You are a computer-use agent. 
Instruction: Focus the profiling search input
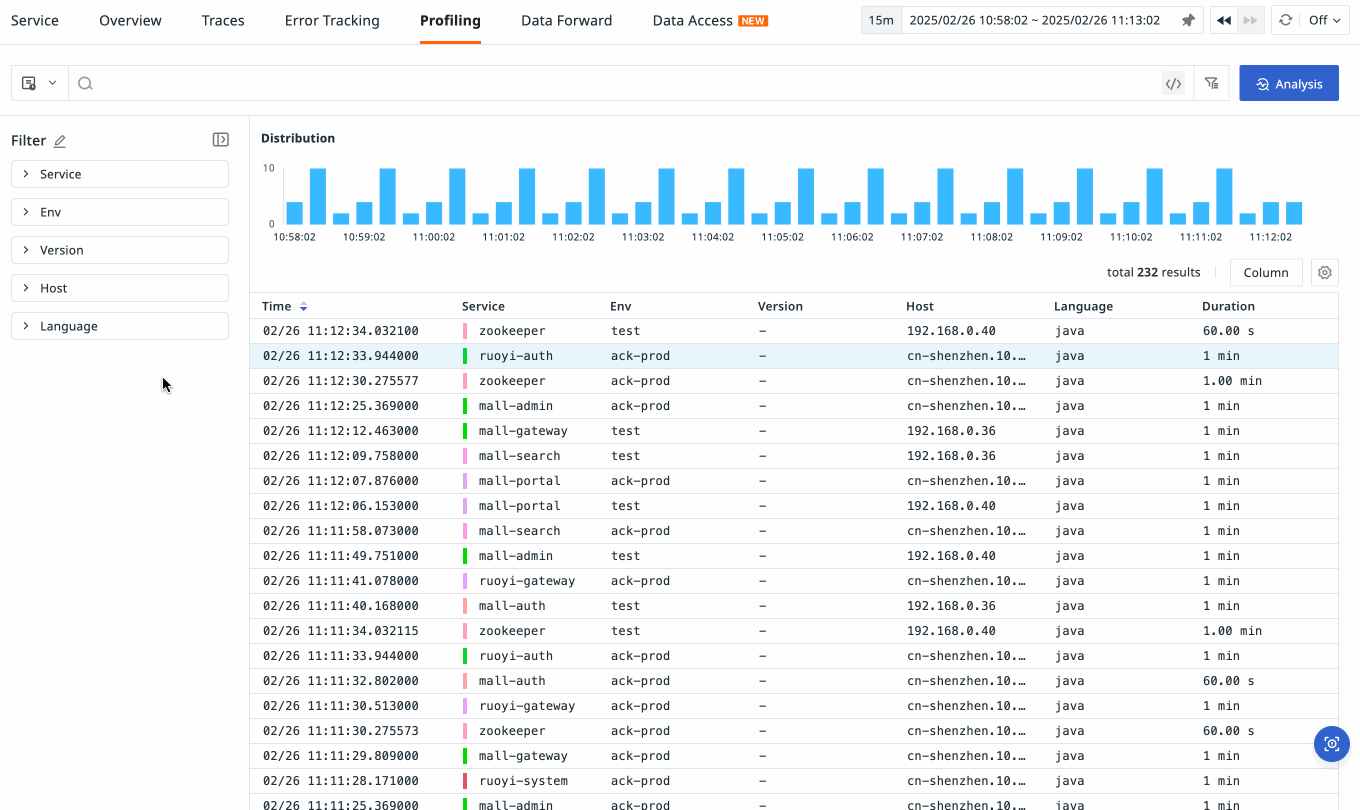coord(625,84)
